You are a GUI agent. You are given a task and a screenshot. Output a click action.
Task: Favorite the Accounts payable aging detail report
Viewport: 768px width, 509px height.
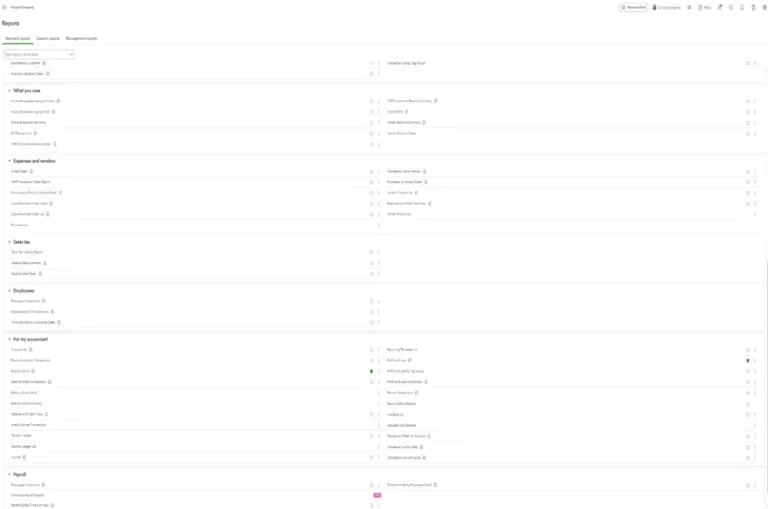[x=371, y=112]
